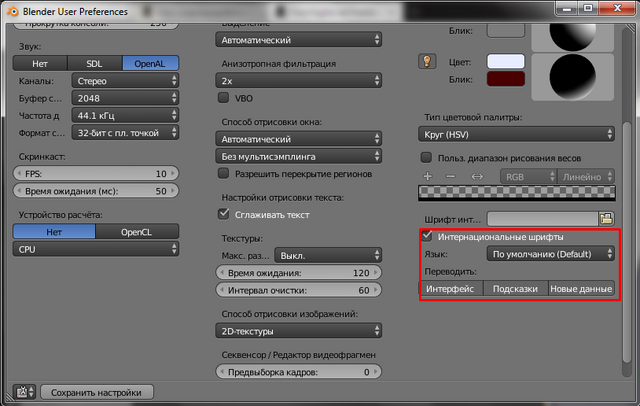Open the buffer size 2048 dropdown
Viewport: 640px width, 406px height.
click(125, 98)
